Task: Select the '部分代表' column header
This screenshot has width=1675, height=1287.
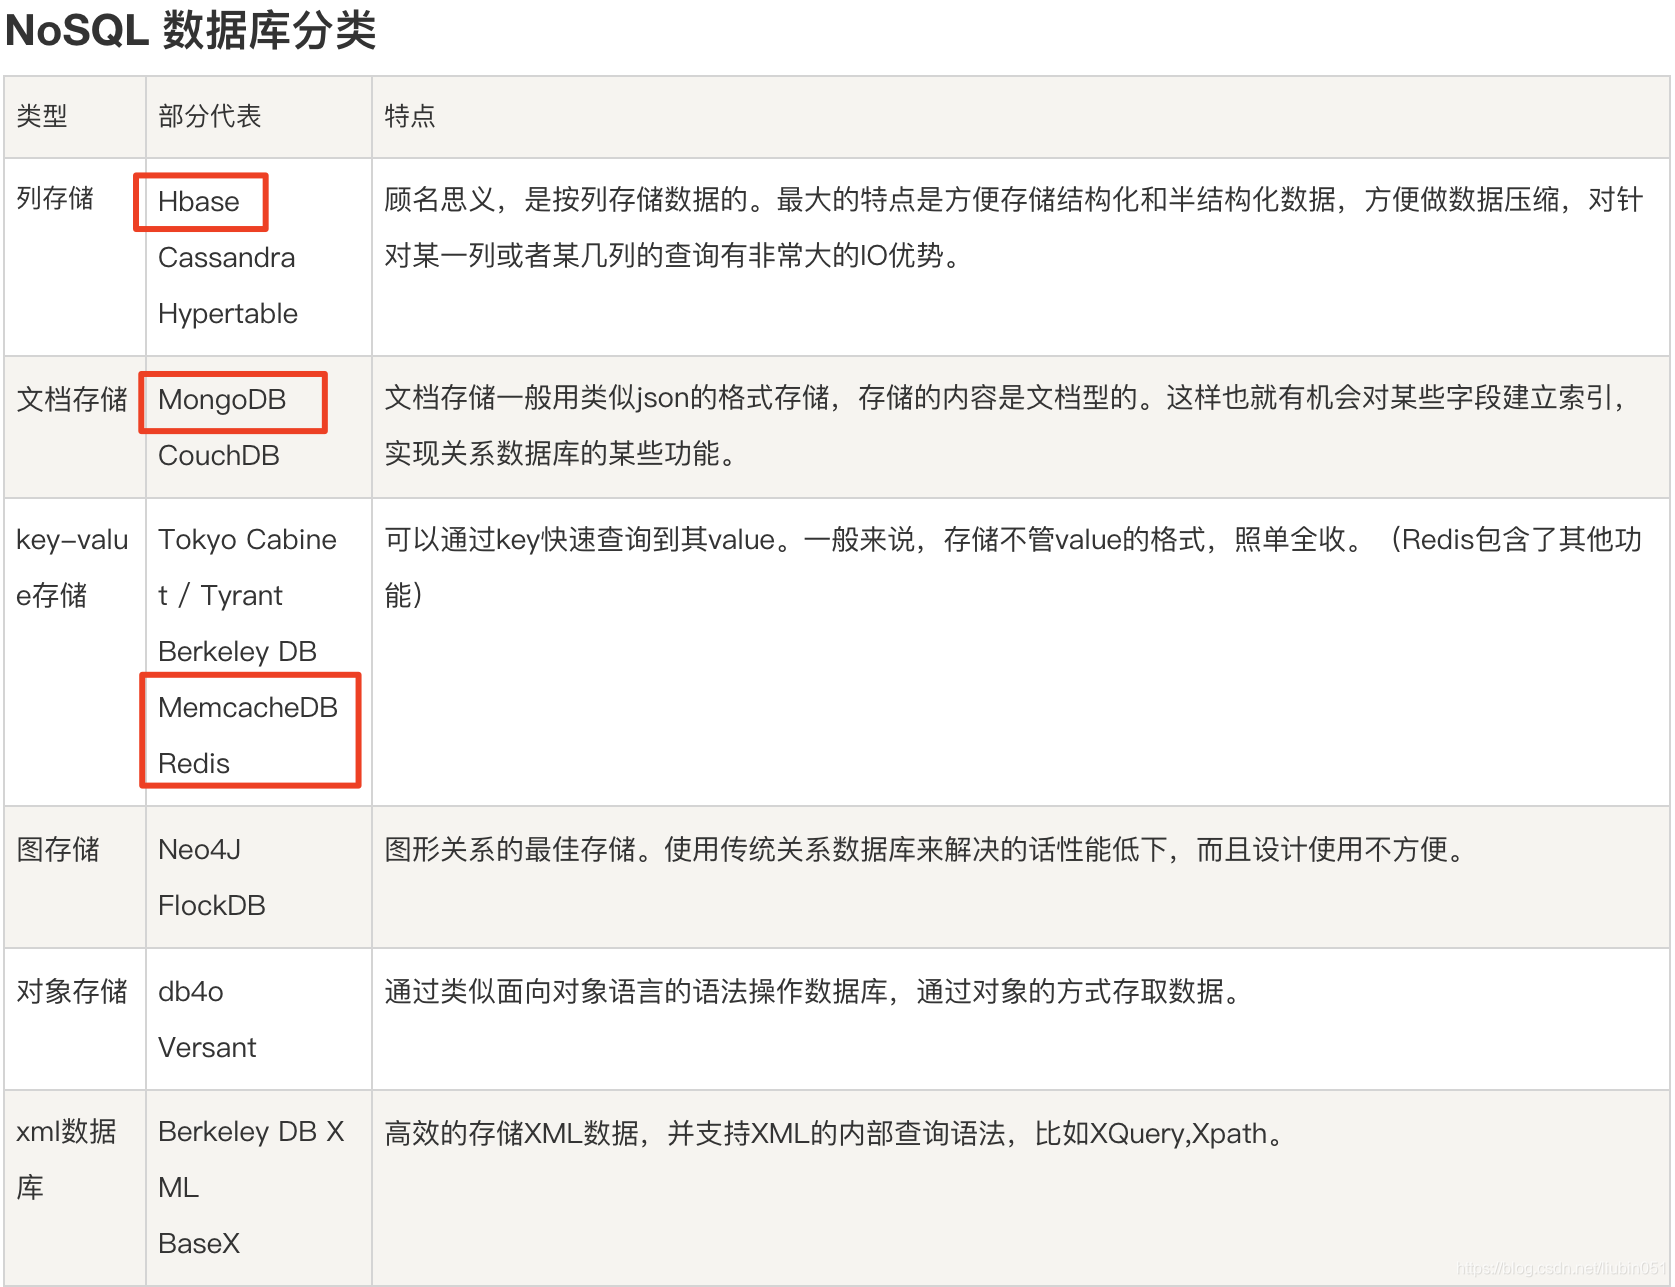Action: click(209, 116)
